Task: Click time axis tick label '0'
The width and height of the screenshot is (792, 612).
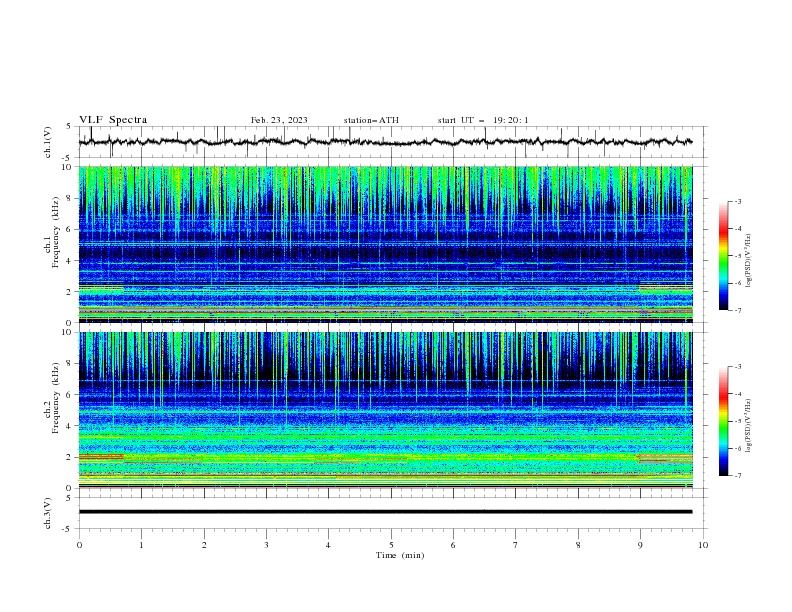Action: 79,545
